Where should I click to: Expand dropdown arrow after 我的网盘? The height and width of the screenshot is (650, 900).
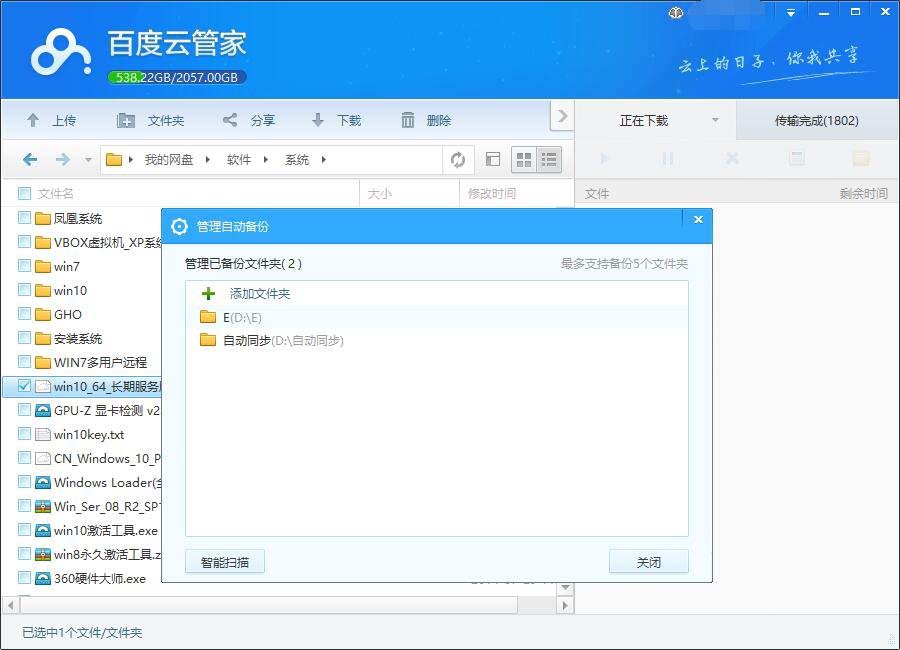pos(207,160)
